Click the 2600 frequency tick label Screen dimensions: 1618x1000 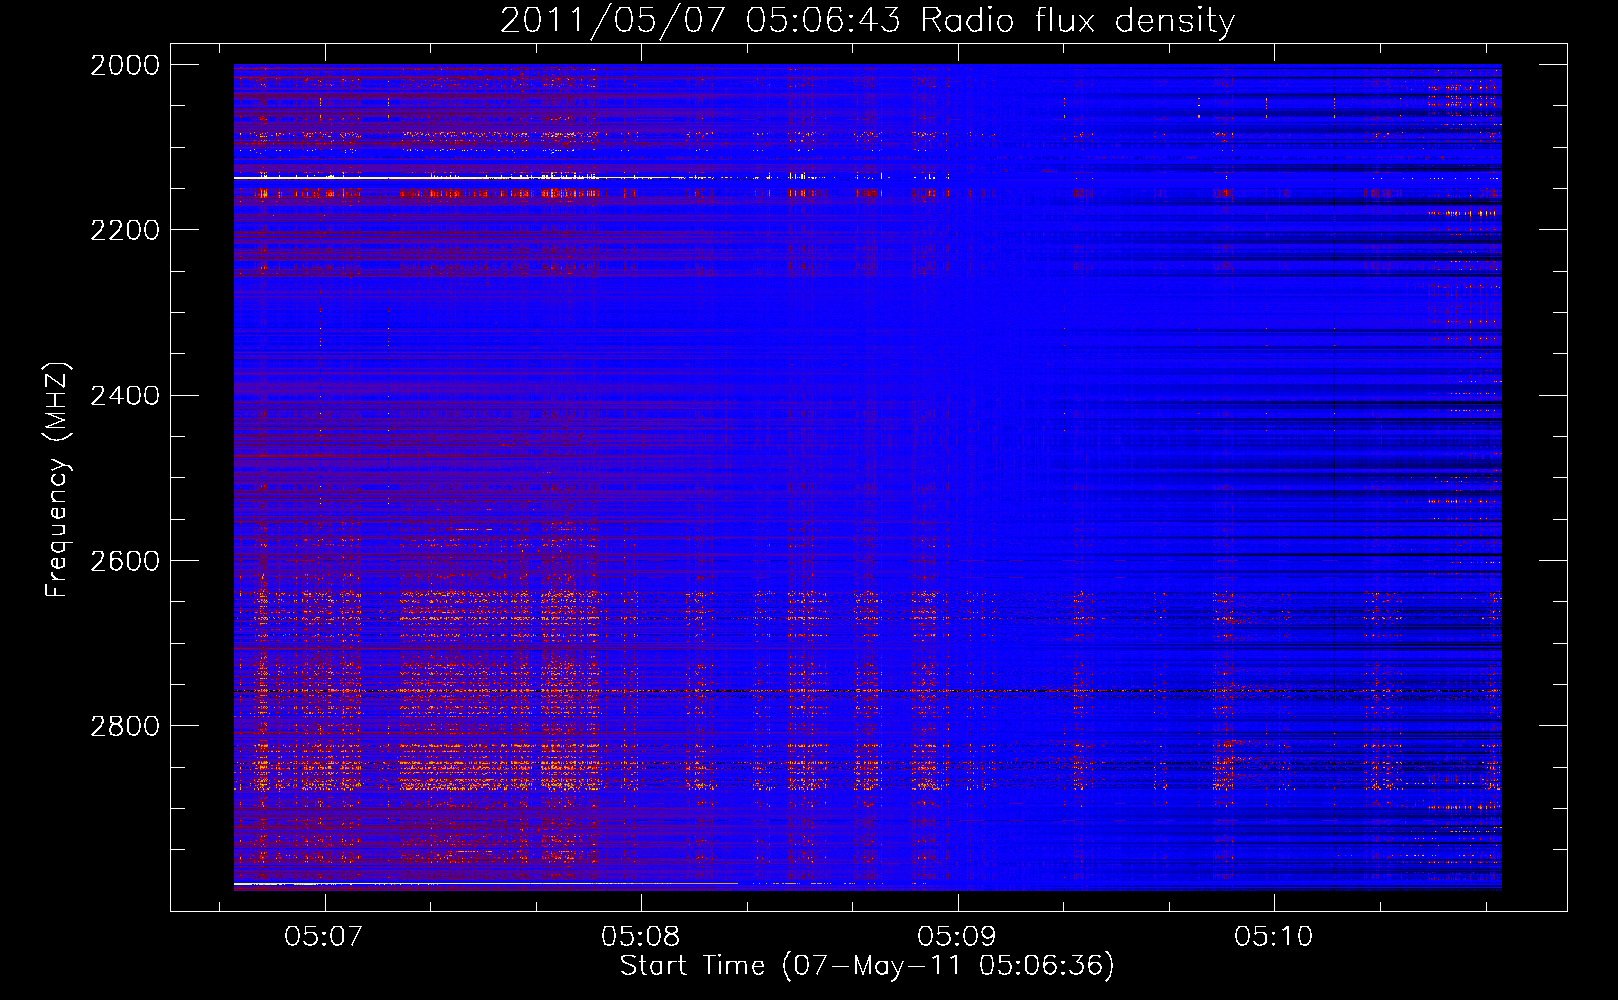point(125,561)
